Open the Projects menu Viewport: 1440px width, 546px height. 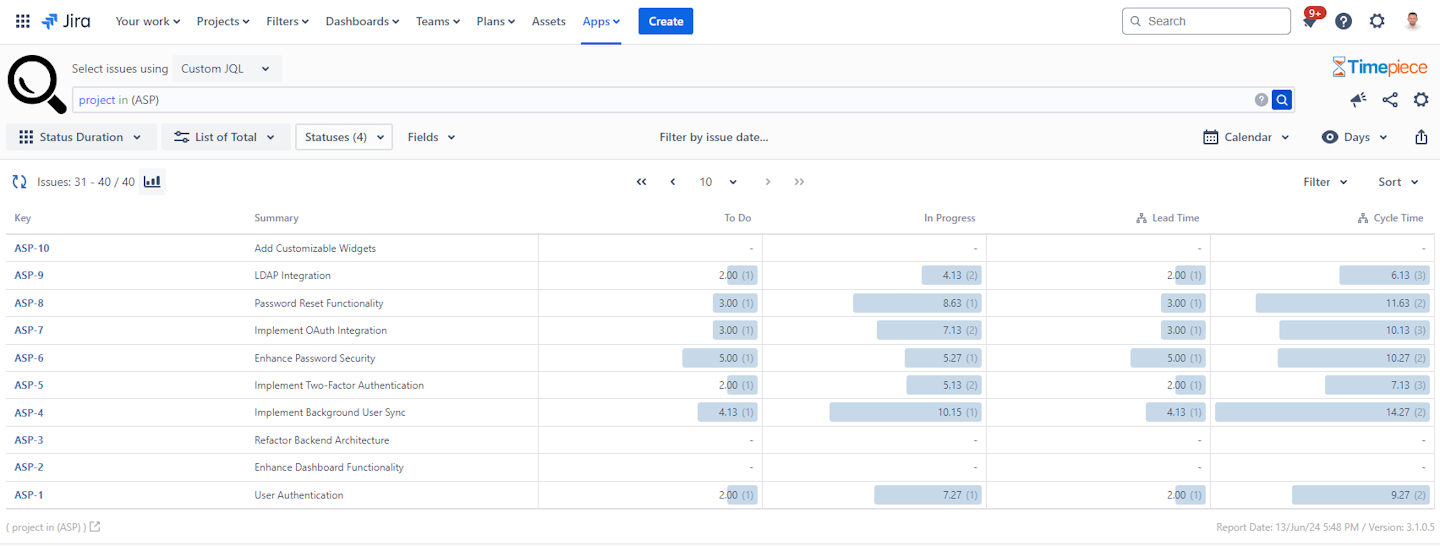click(x=224, y=21)
